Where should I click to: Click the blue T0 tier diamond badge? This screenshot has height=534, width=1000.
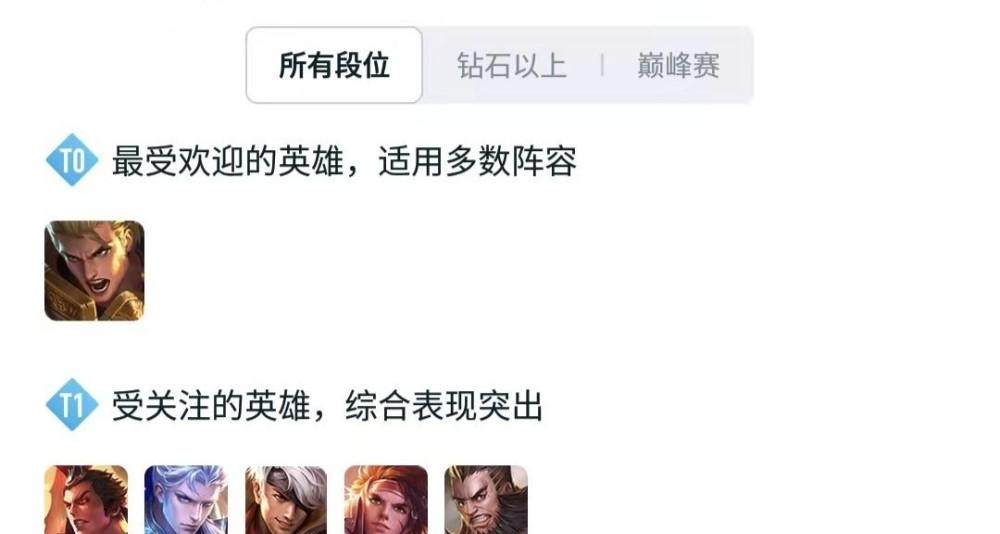click(x=72, y=160)
